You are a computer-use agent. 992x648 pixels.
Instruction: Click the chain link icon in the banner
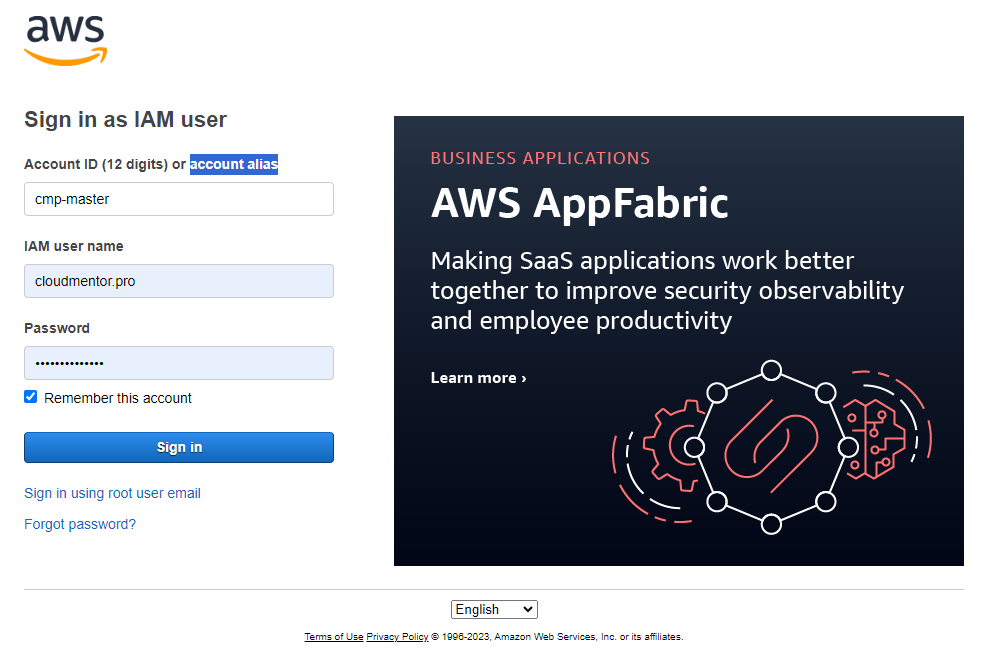(770, 446)
